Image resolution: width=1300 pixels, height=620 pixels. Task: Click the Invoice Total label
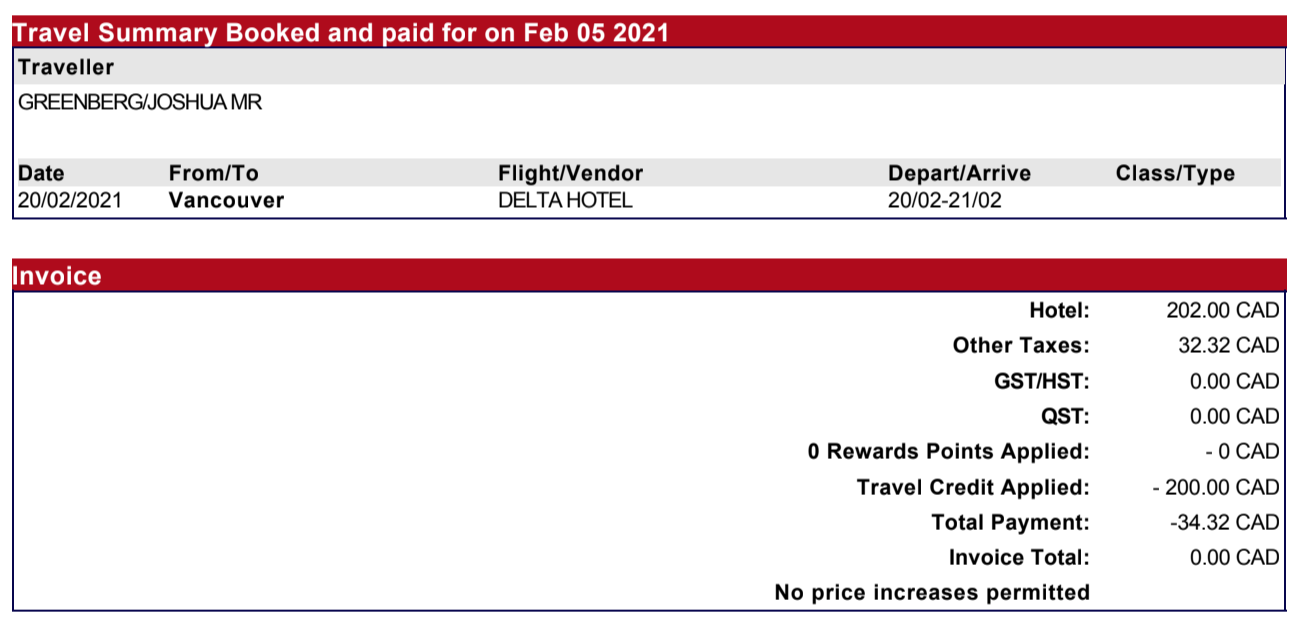pos(1019,557)
